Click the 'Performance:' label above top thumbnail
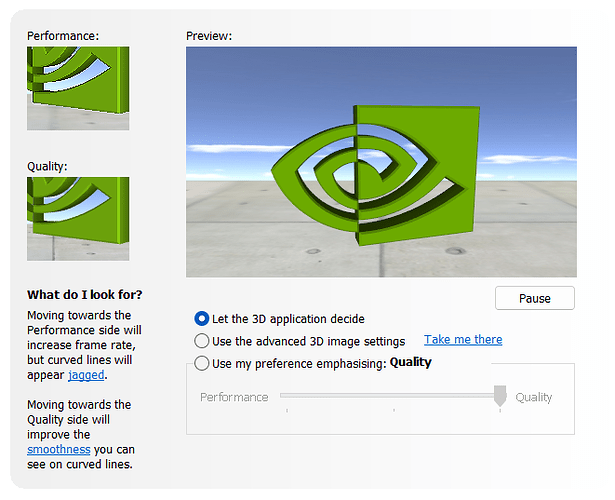Screen dimensions: 615x500 coord(63,36)
